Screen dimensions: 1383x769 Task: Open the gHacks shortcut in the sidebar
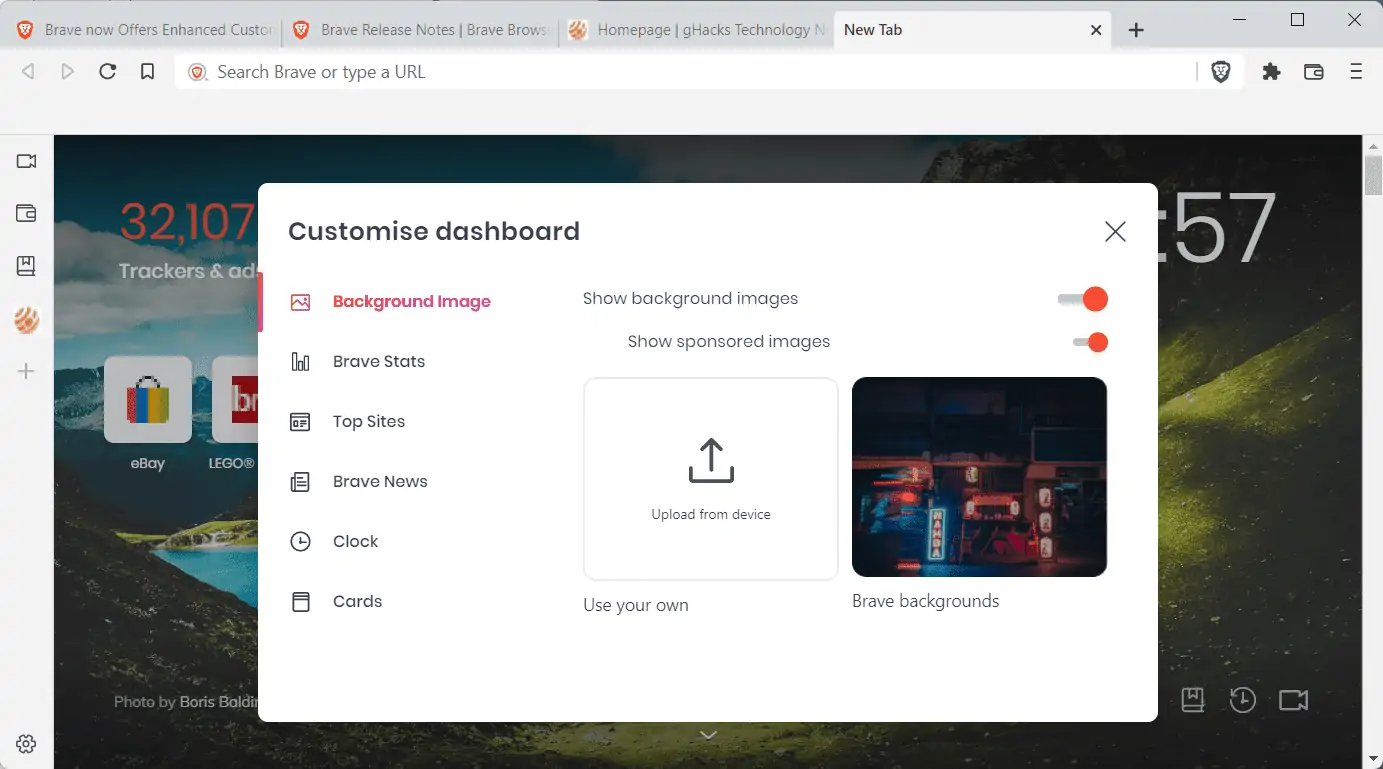click(x=27, y=320)
